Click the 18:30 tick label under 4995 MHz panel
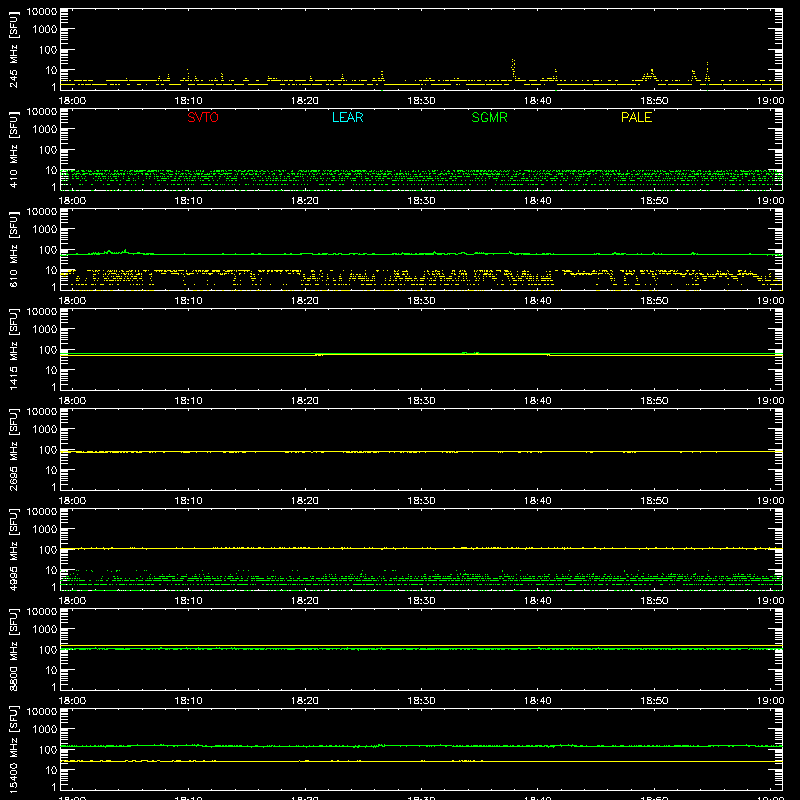The width and height of the screenshot is (800, 800). [x=421, y=601]
